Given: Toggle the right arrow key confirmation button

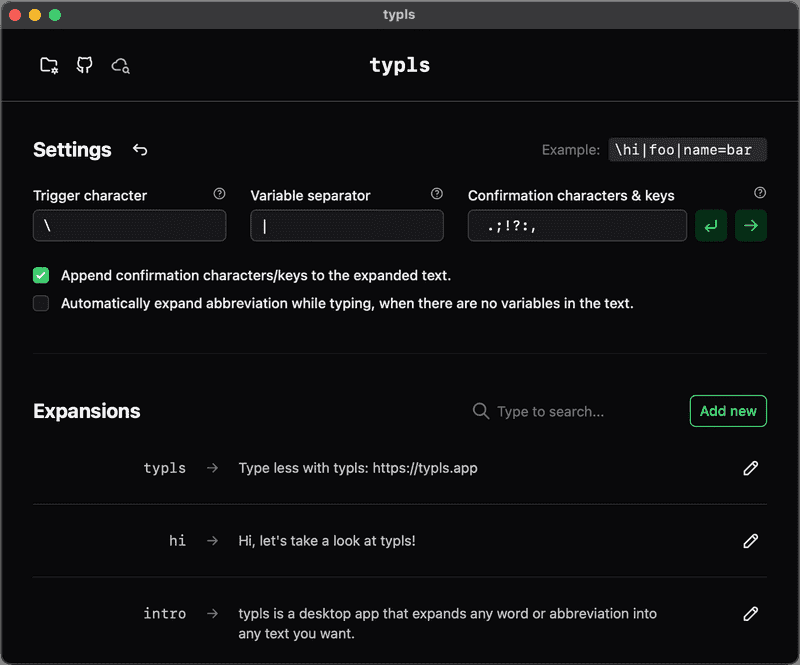Looking at the screenshot, I should [751, 226].
